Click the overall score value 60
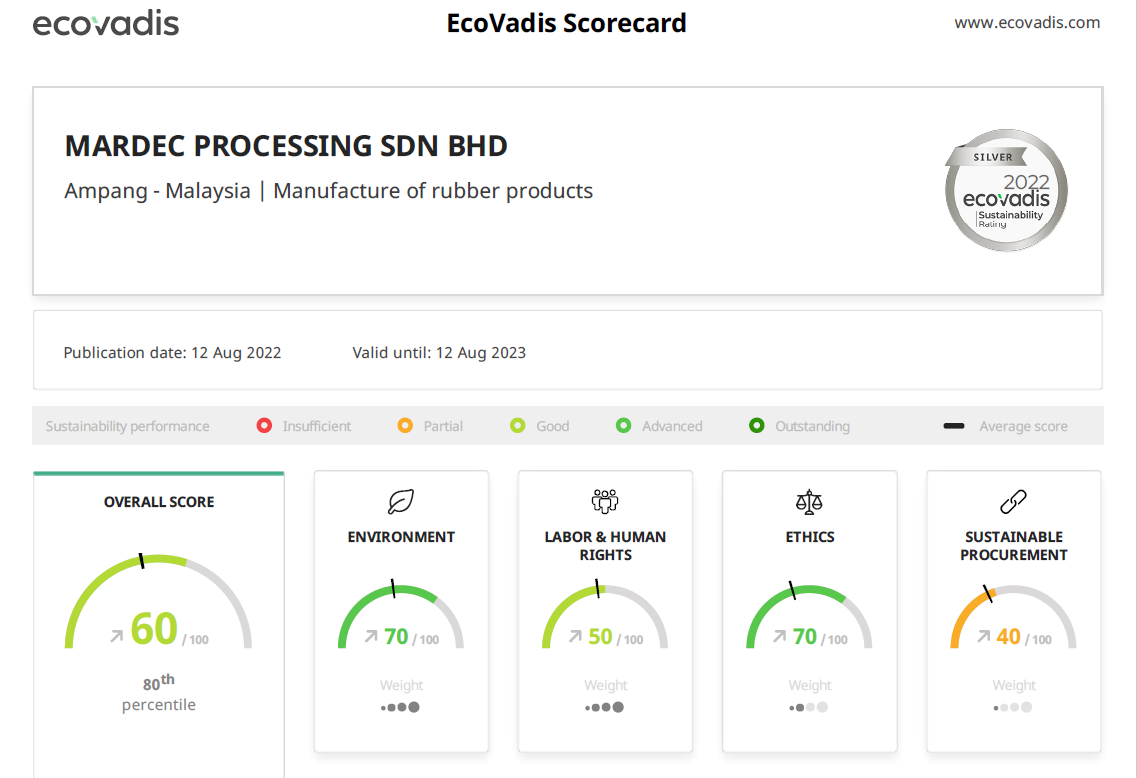This screenshot has width=1137, height=778. 154,629
